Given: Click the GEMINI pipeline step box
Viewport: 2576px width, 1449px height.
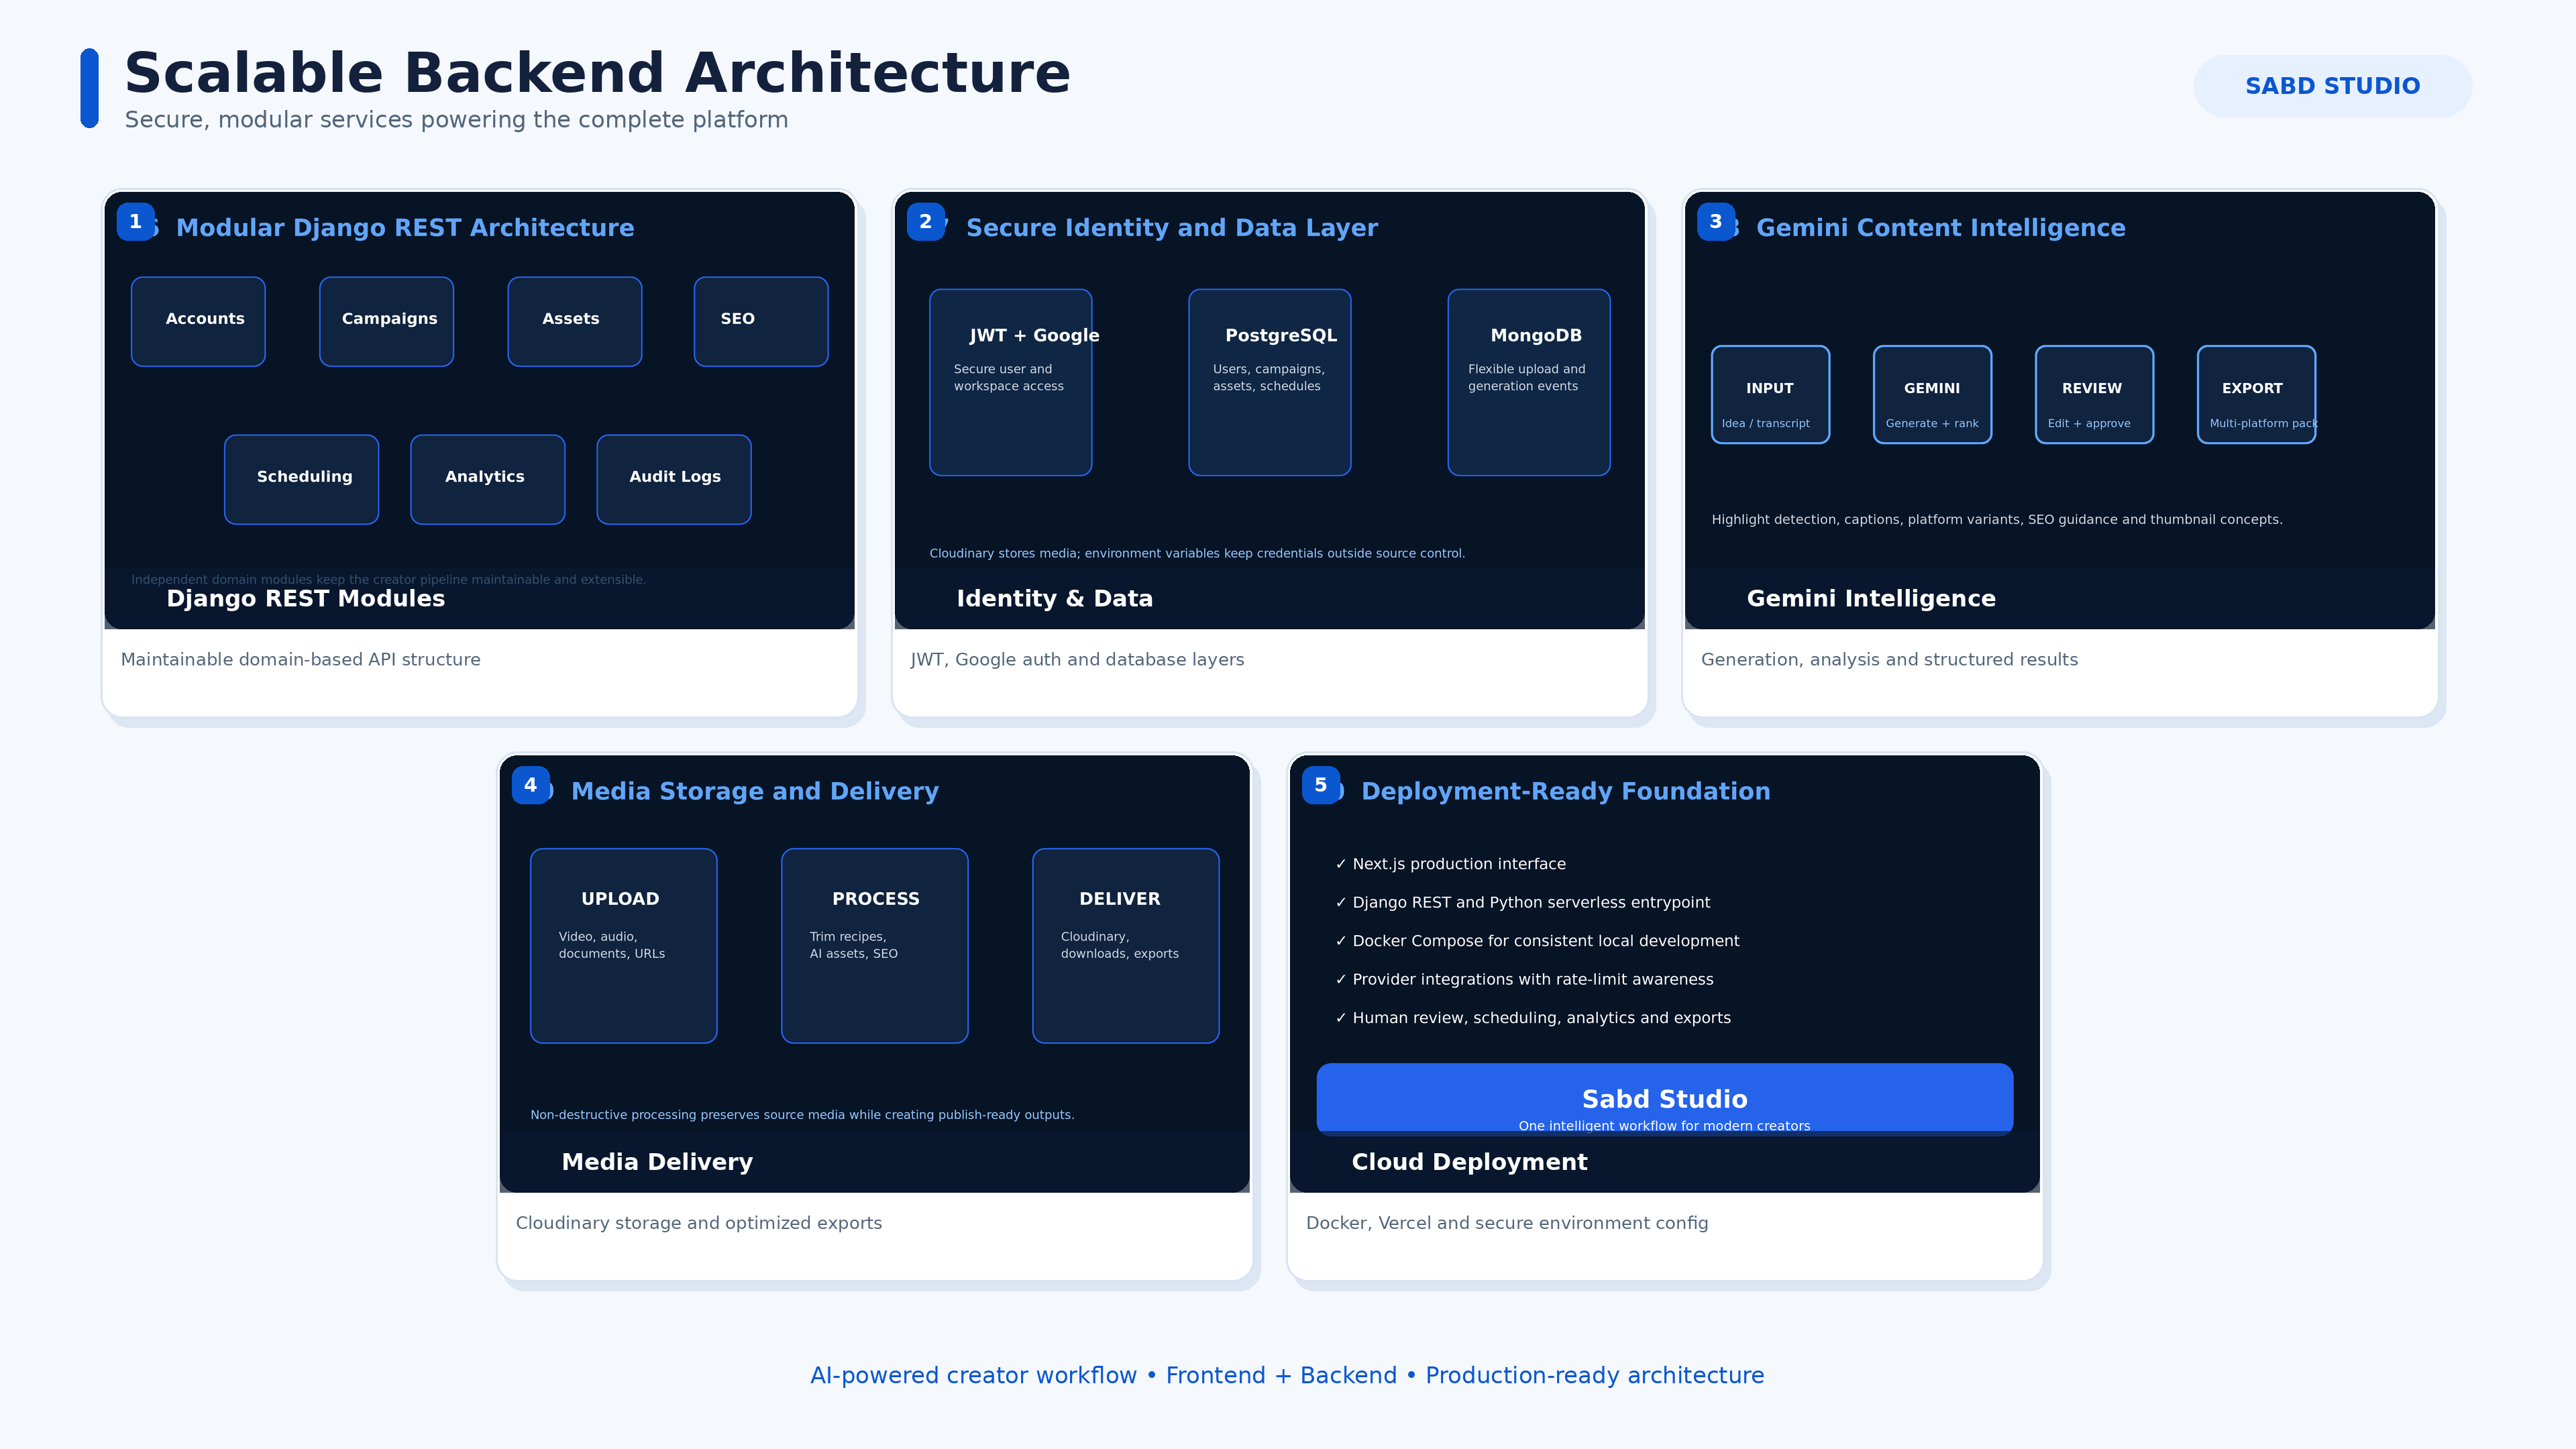Looking at the screenshot, I should pyautogui.click(x=1932, y=394).
